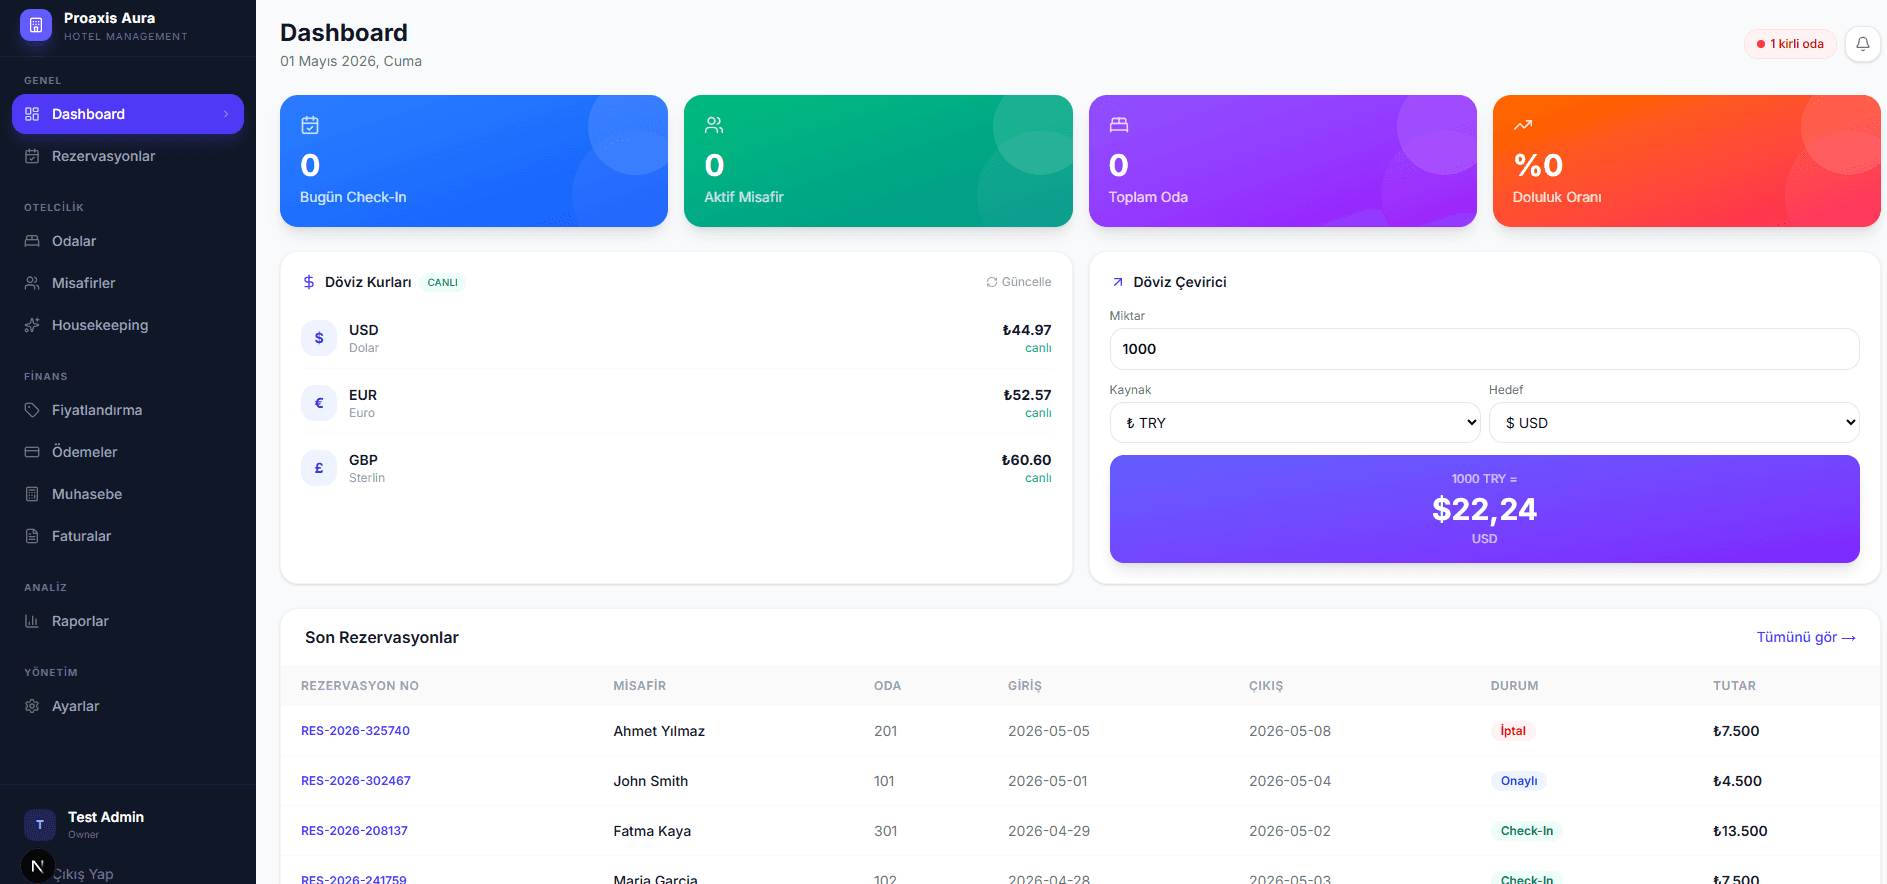Click the Test Admin avatar

pyautogui.click(x=40, y=825)
